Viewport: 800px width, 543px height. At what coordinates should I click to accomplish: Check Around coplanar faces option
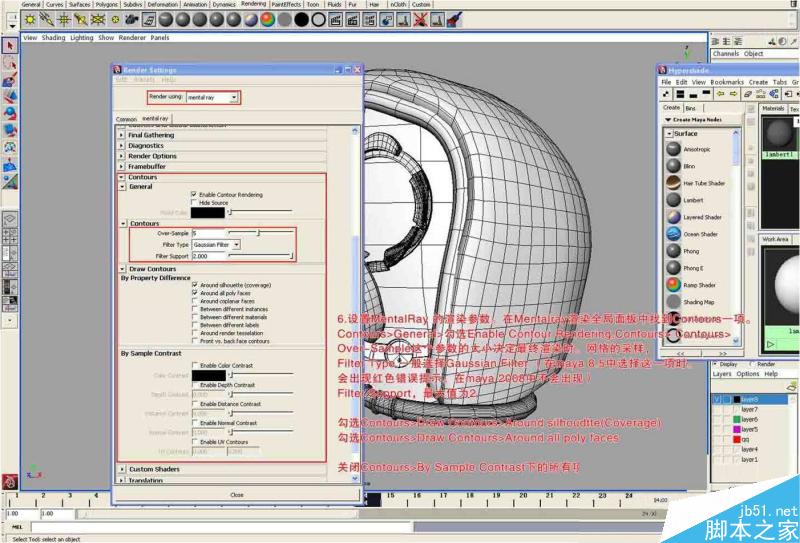194,301
